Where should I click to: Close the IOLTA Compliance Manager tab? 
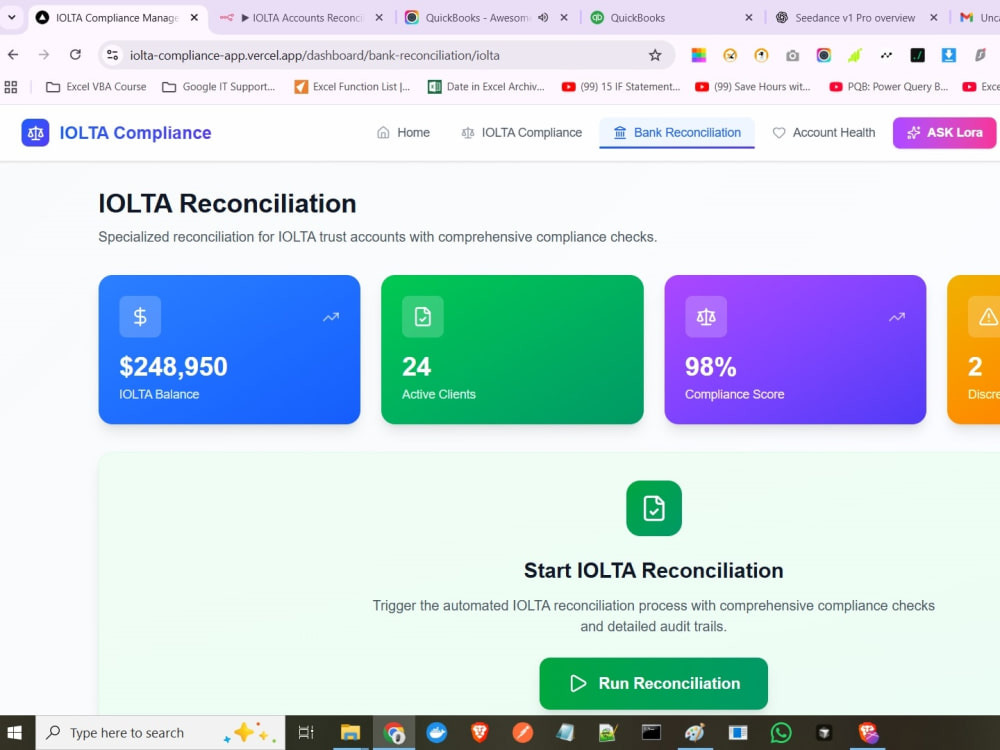[x=194, y=18]
